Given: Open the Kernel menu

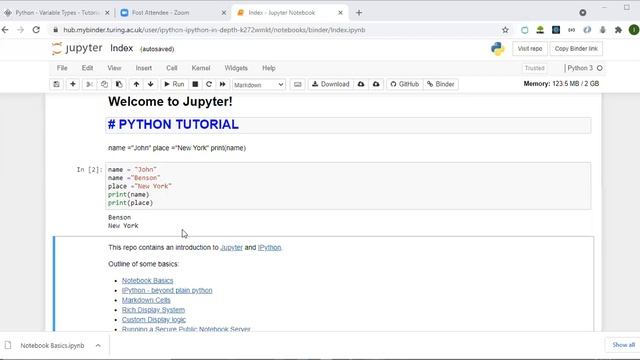Looking at the screenshot, I should [x=201, y=68].
